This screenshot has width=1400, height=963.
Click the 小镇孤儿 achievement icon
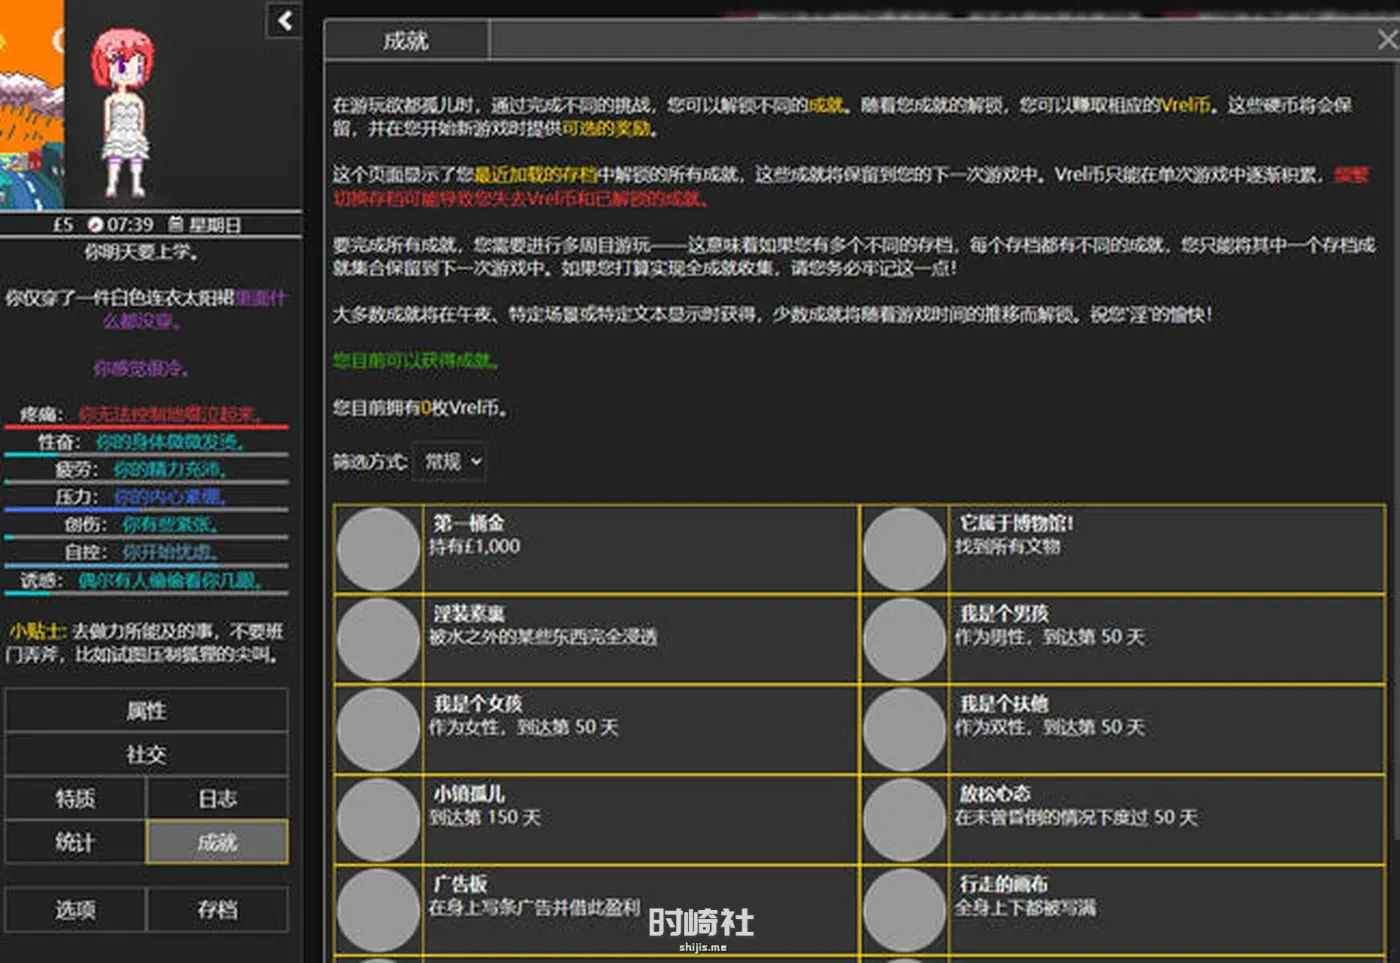point(379,819)
